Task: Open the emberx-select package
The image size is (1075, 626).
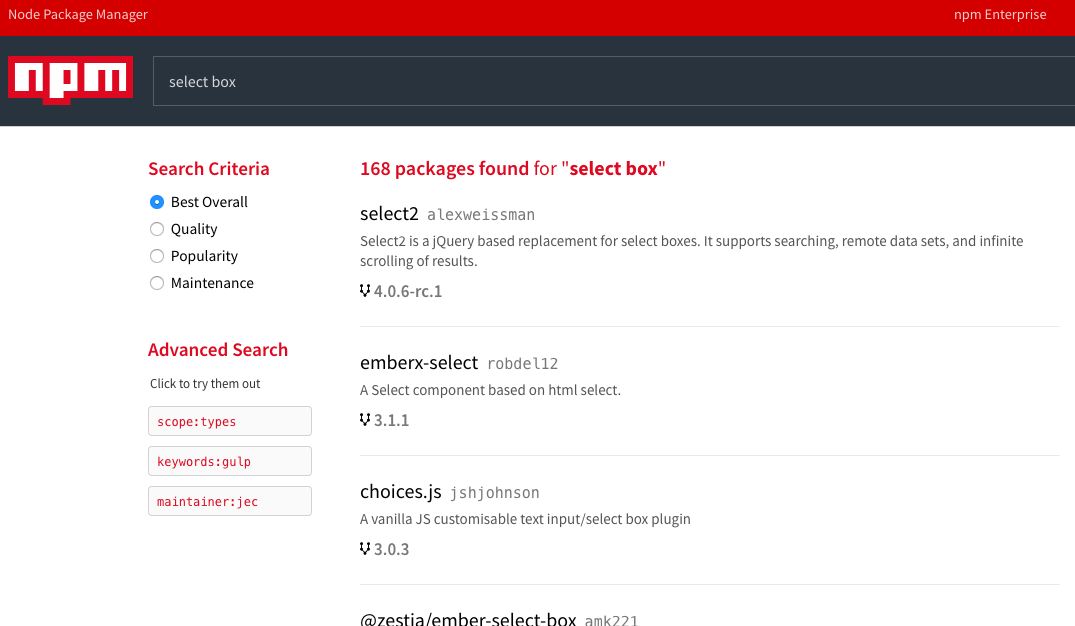Action: pyautogui.click(x=419, y=363)
